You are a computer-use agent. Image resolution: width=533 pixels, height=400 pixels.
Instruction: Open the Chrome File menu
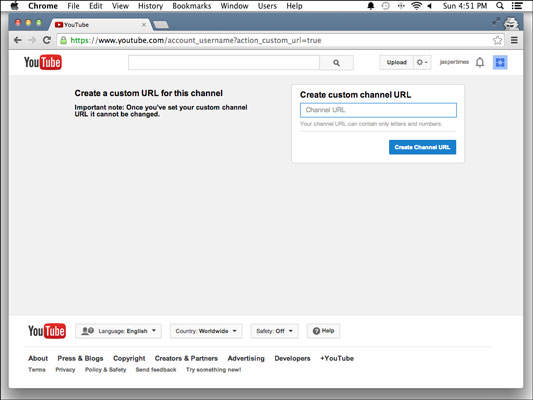coord(73,6)
